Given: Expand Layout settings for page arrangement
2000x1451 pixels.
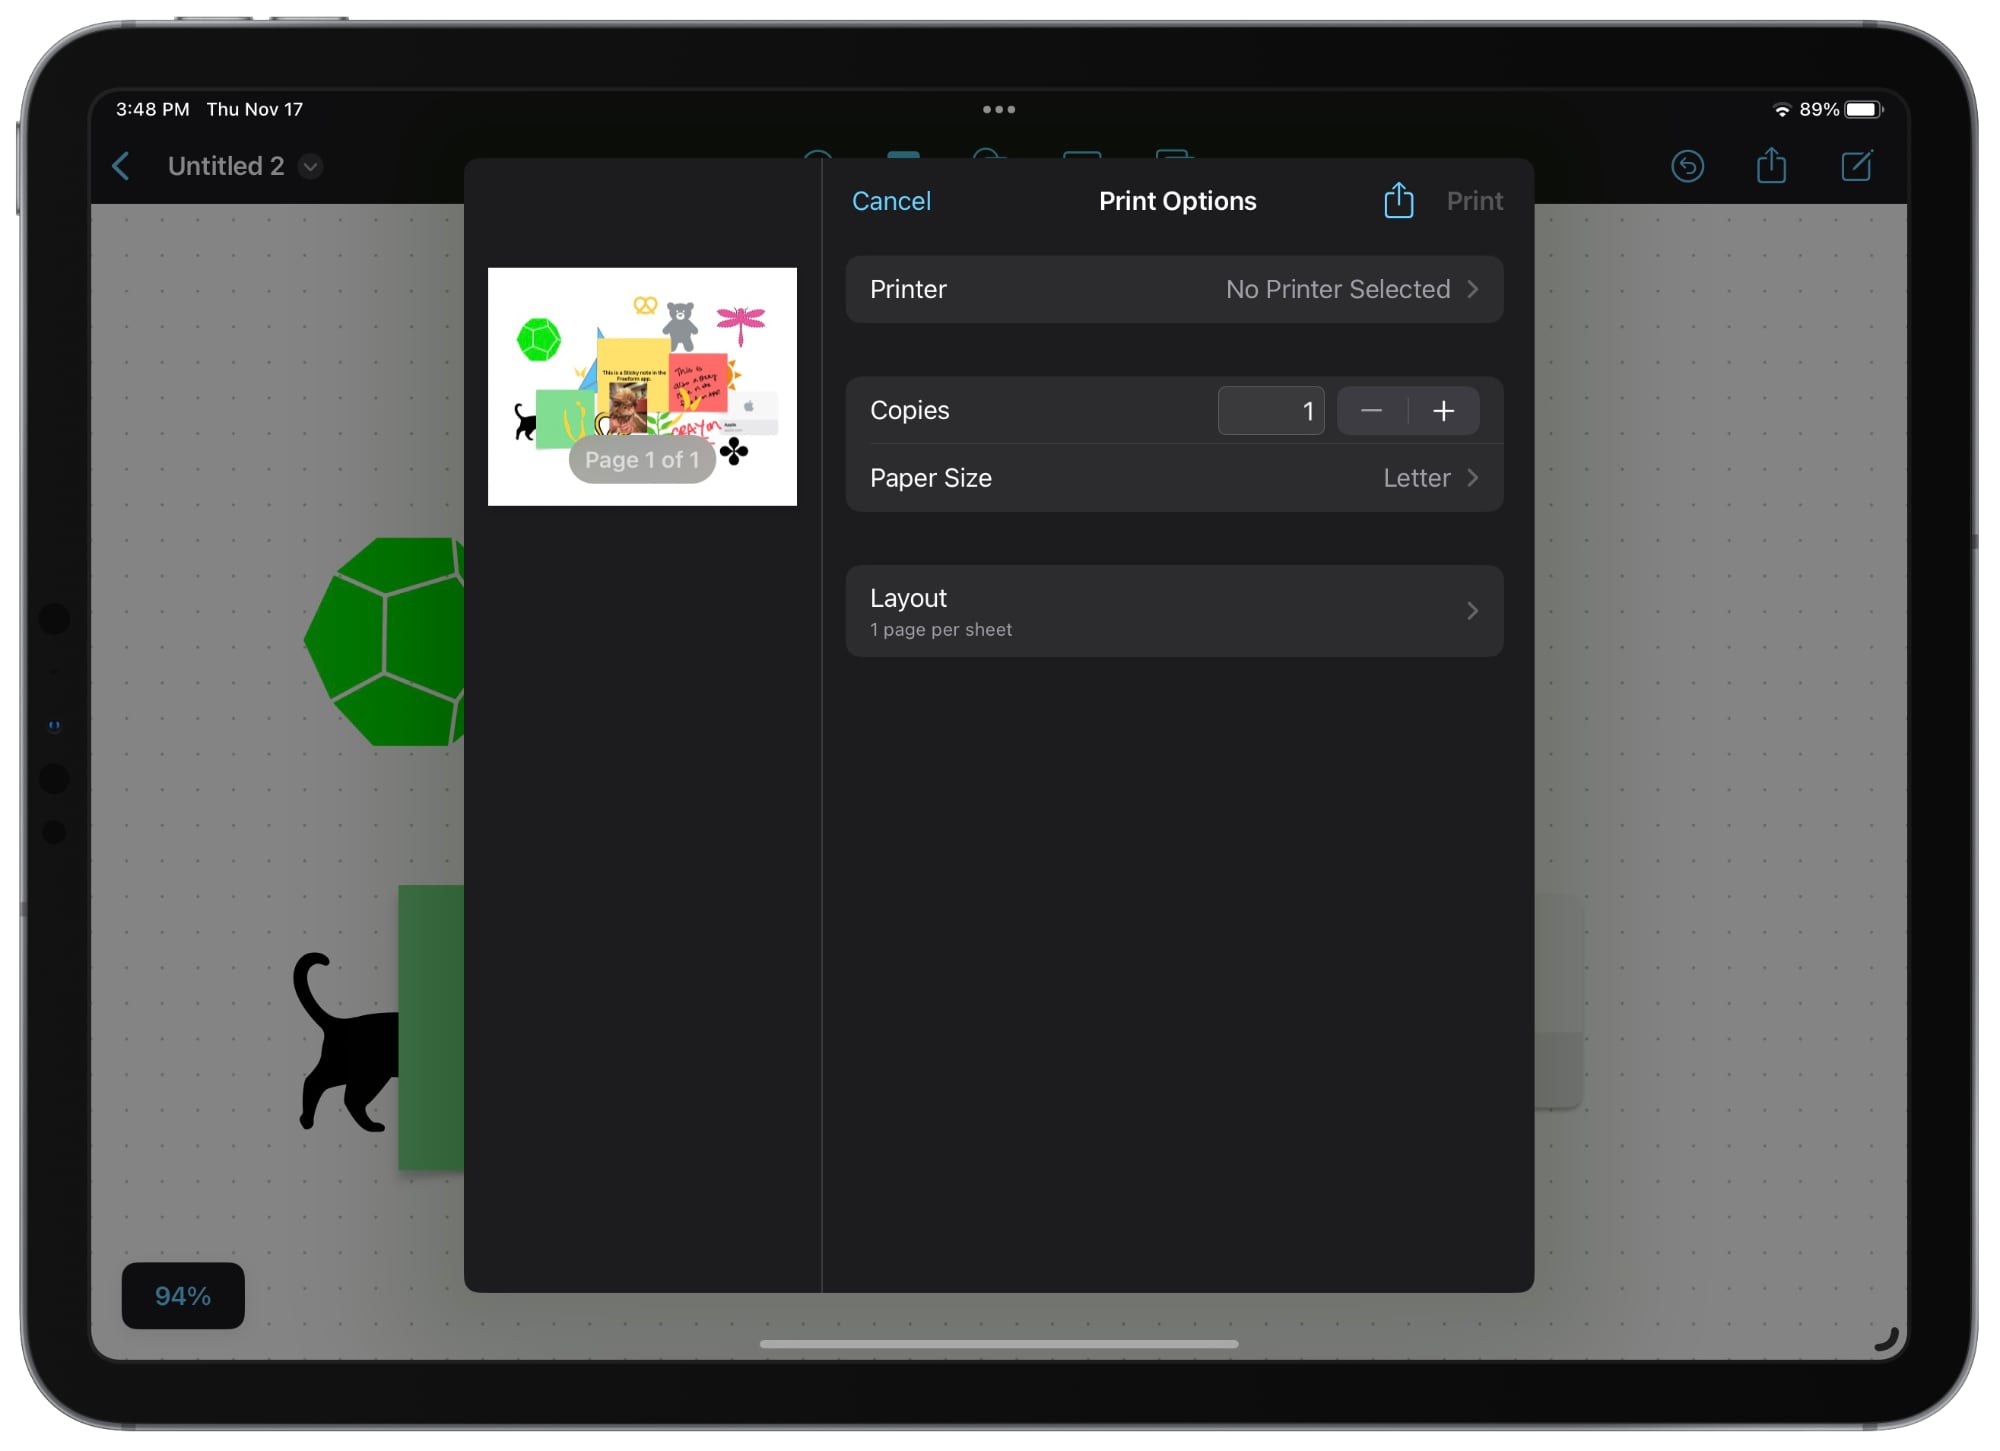Looking at the screenshot, I should pyautogui.click(x=1172, y=611).
